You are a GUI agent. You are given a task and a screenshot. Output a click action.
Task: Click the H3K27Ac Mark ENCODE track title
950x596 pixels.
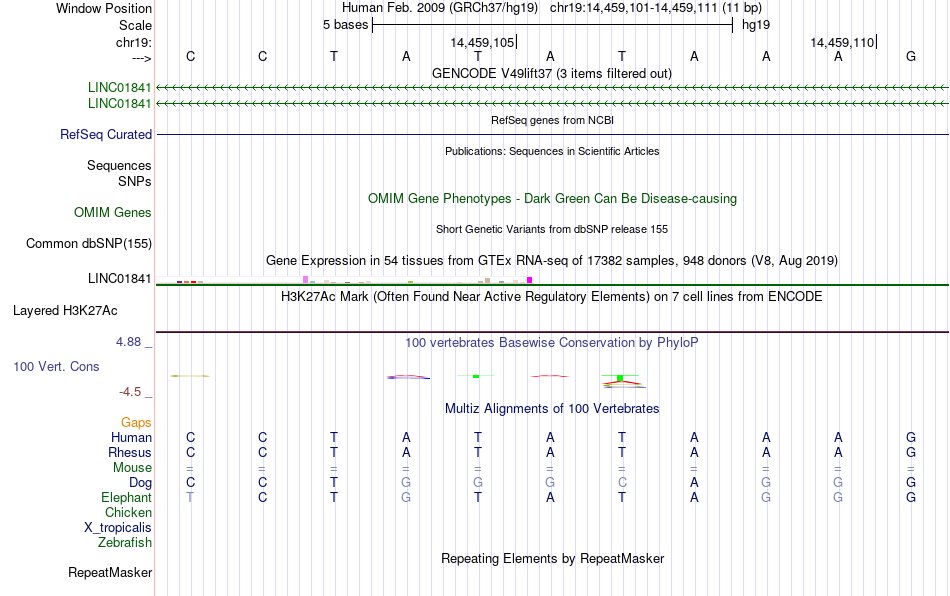pos(552,296)
